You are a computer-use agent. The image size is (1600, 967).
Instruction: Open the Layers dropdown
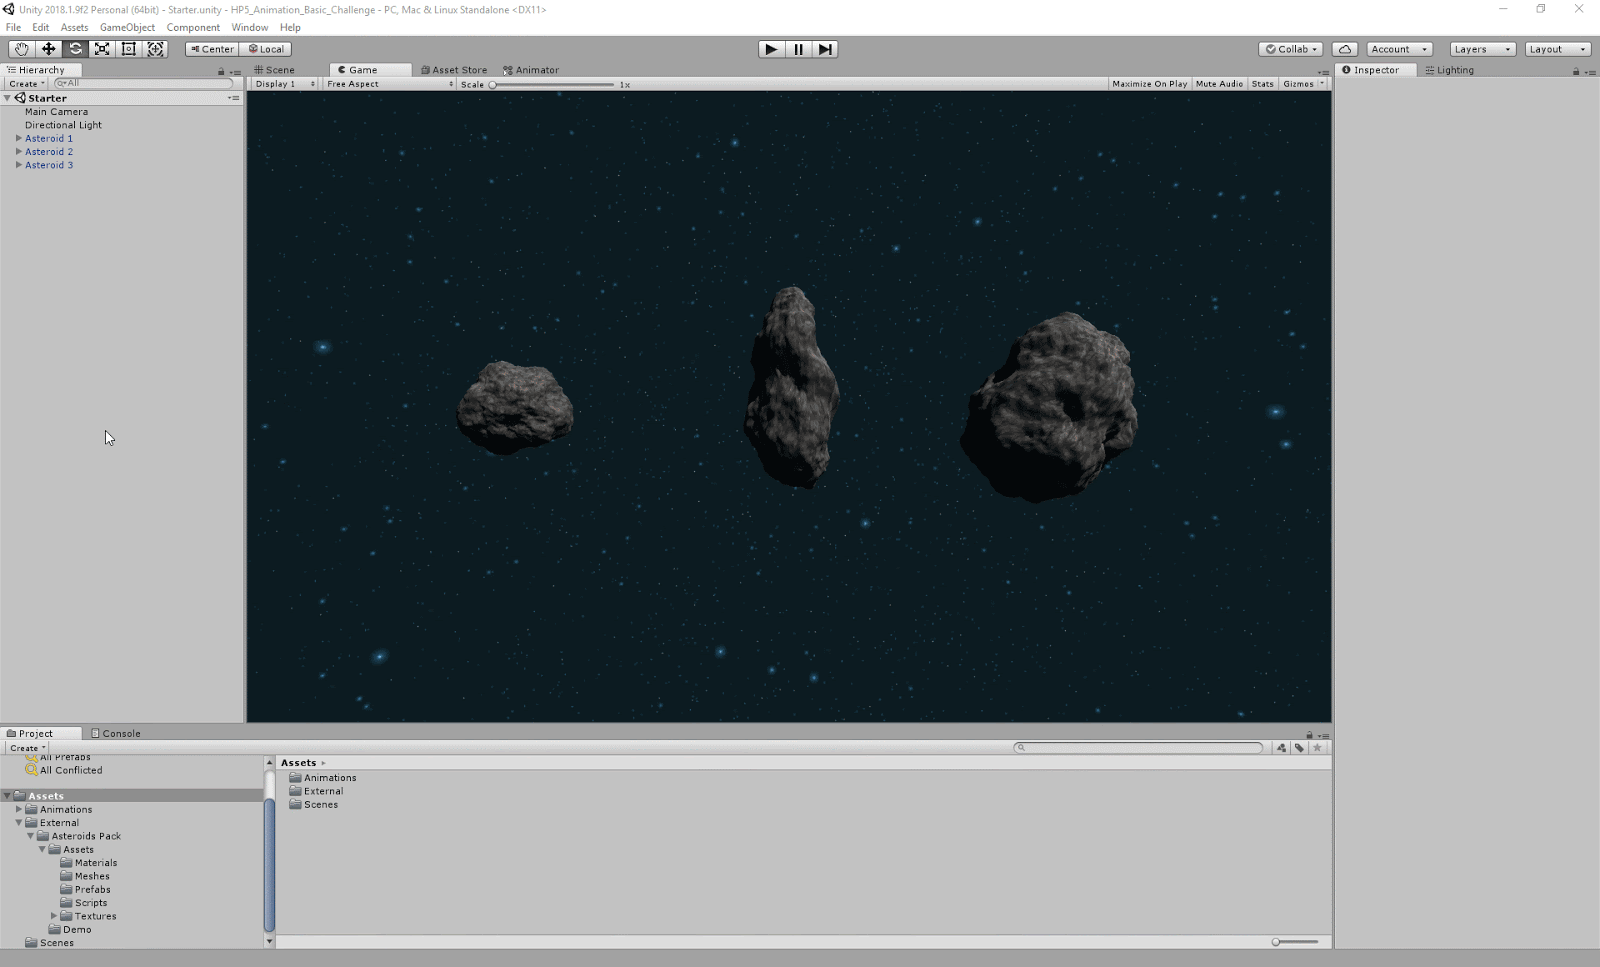(x=1482, y=49)
